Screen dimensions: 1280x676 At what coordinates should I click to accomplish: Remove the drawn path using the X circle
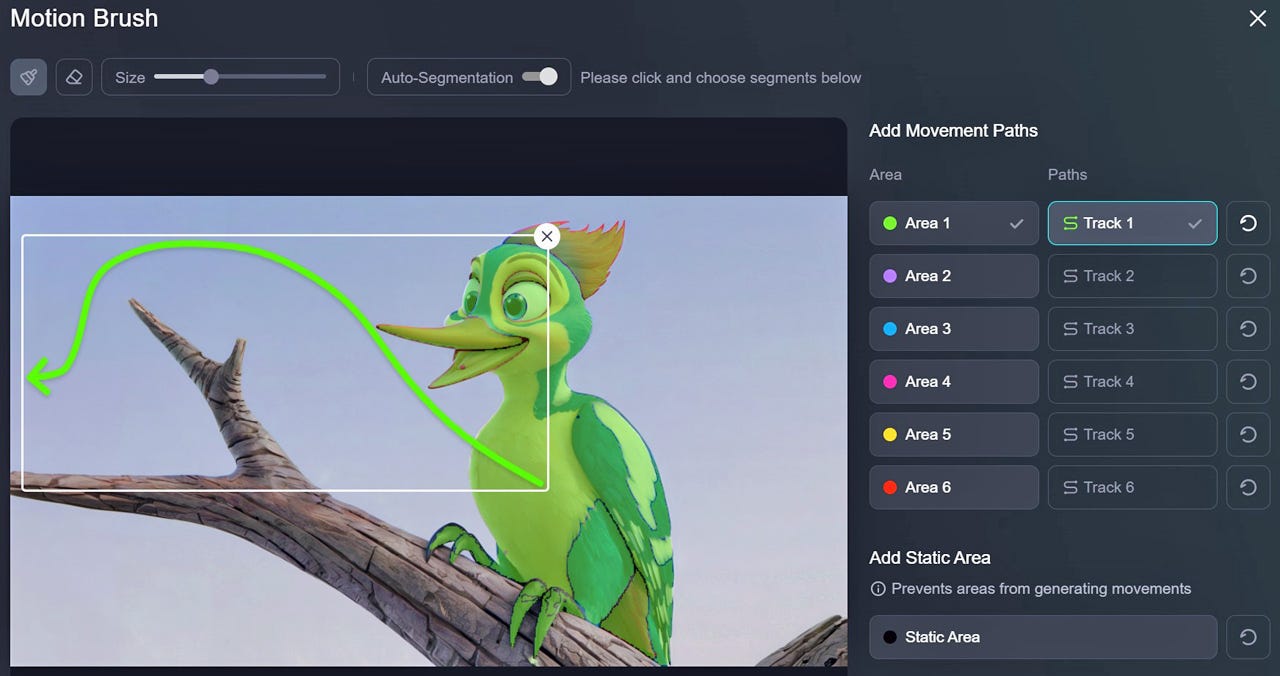click(x=546, y=236)
